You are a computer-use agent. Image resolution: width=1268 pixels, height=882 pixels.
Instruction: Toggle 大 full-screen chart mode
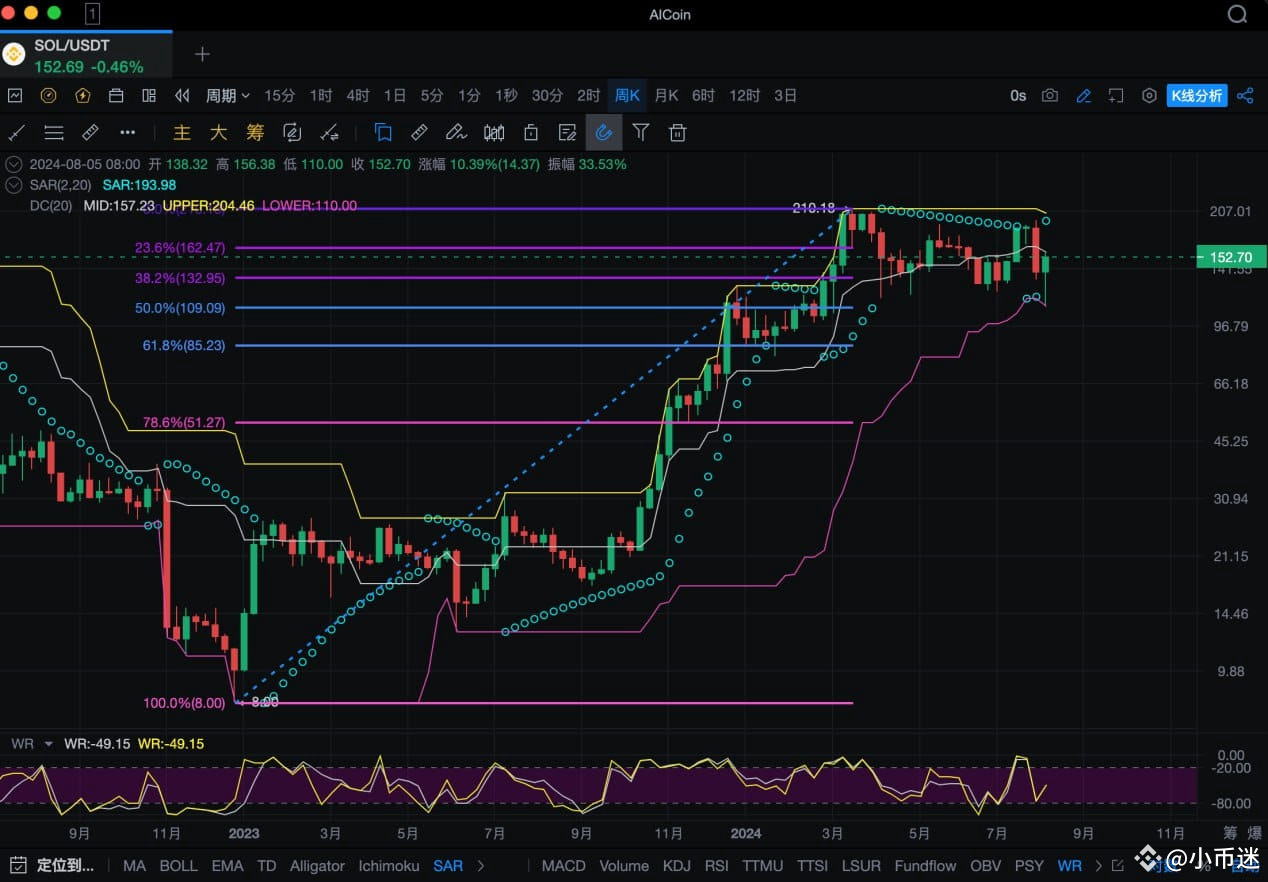218,132
